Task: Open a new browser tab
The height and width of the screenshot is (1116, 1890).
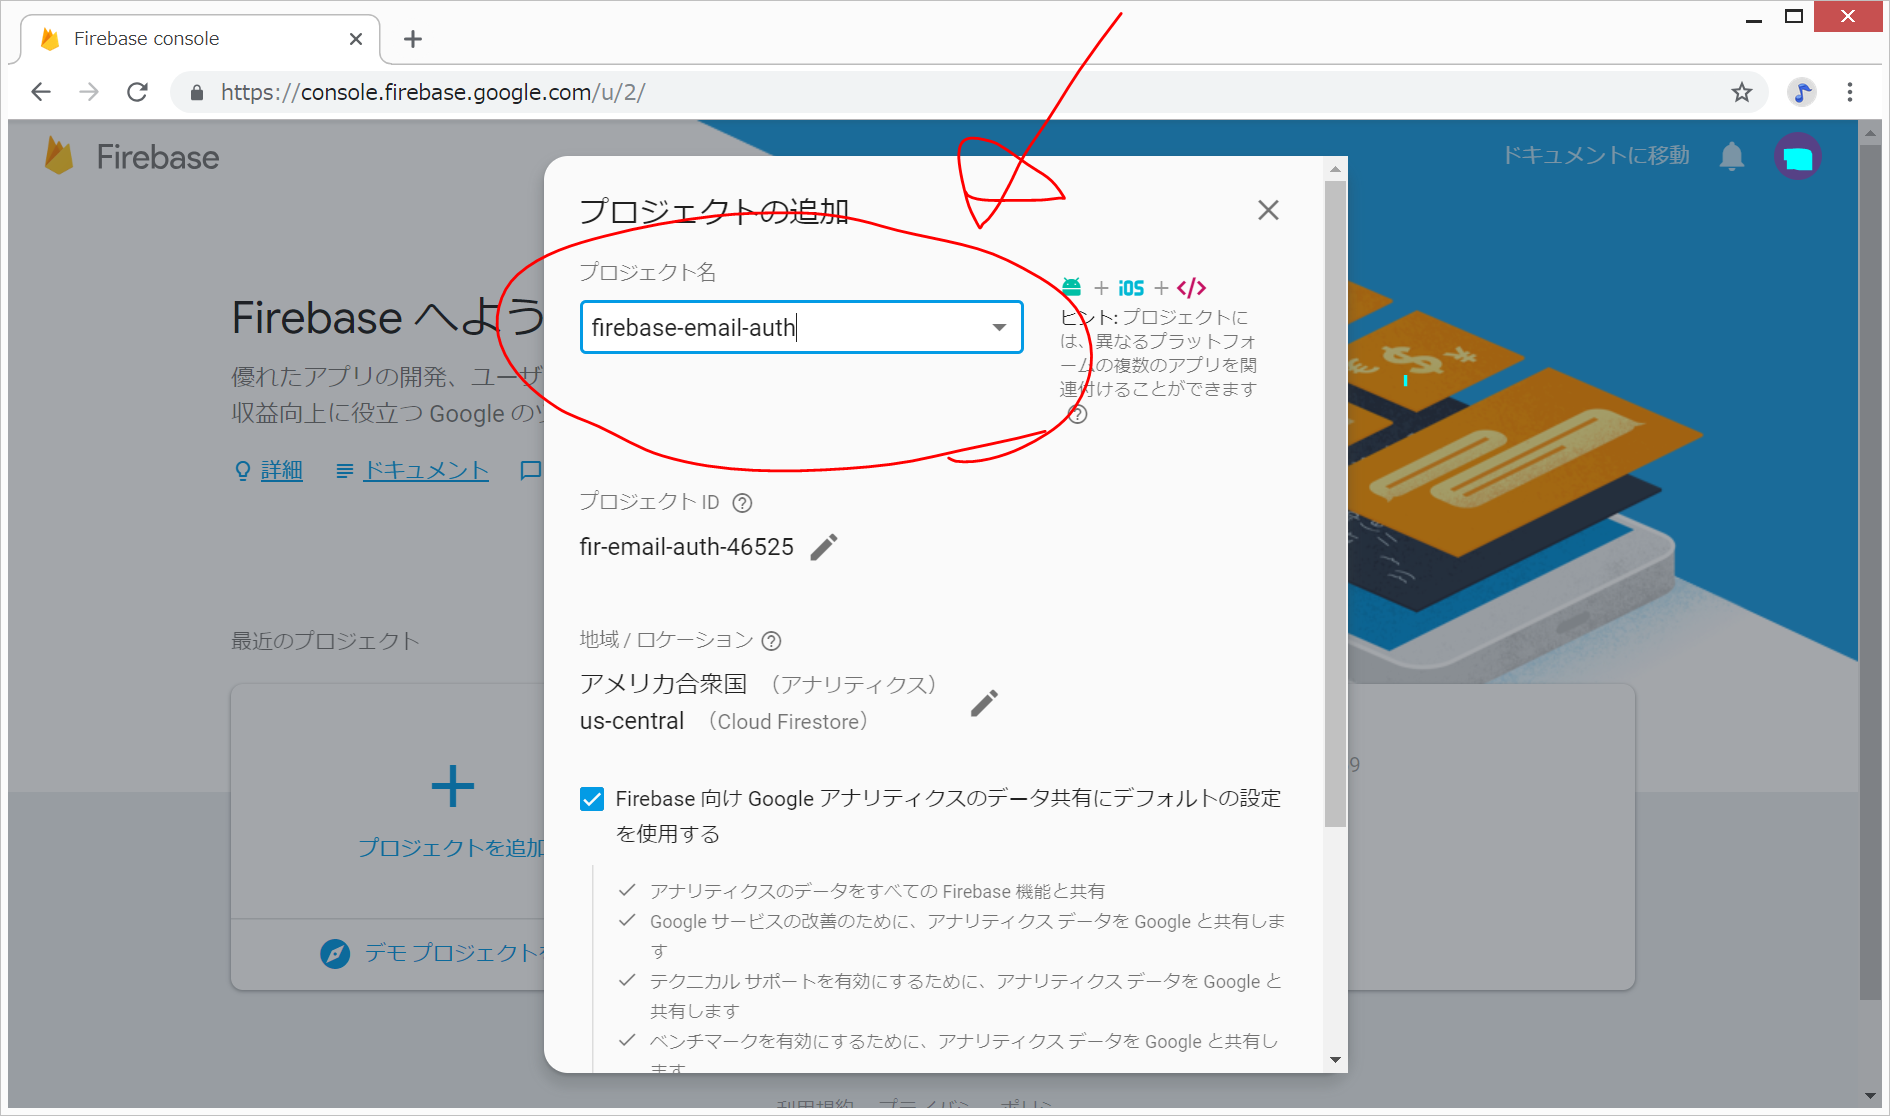Action: click(413, 39)
